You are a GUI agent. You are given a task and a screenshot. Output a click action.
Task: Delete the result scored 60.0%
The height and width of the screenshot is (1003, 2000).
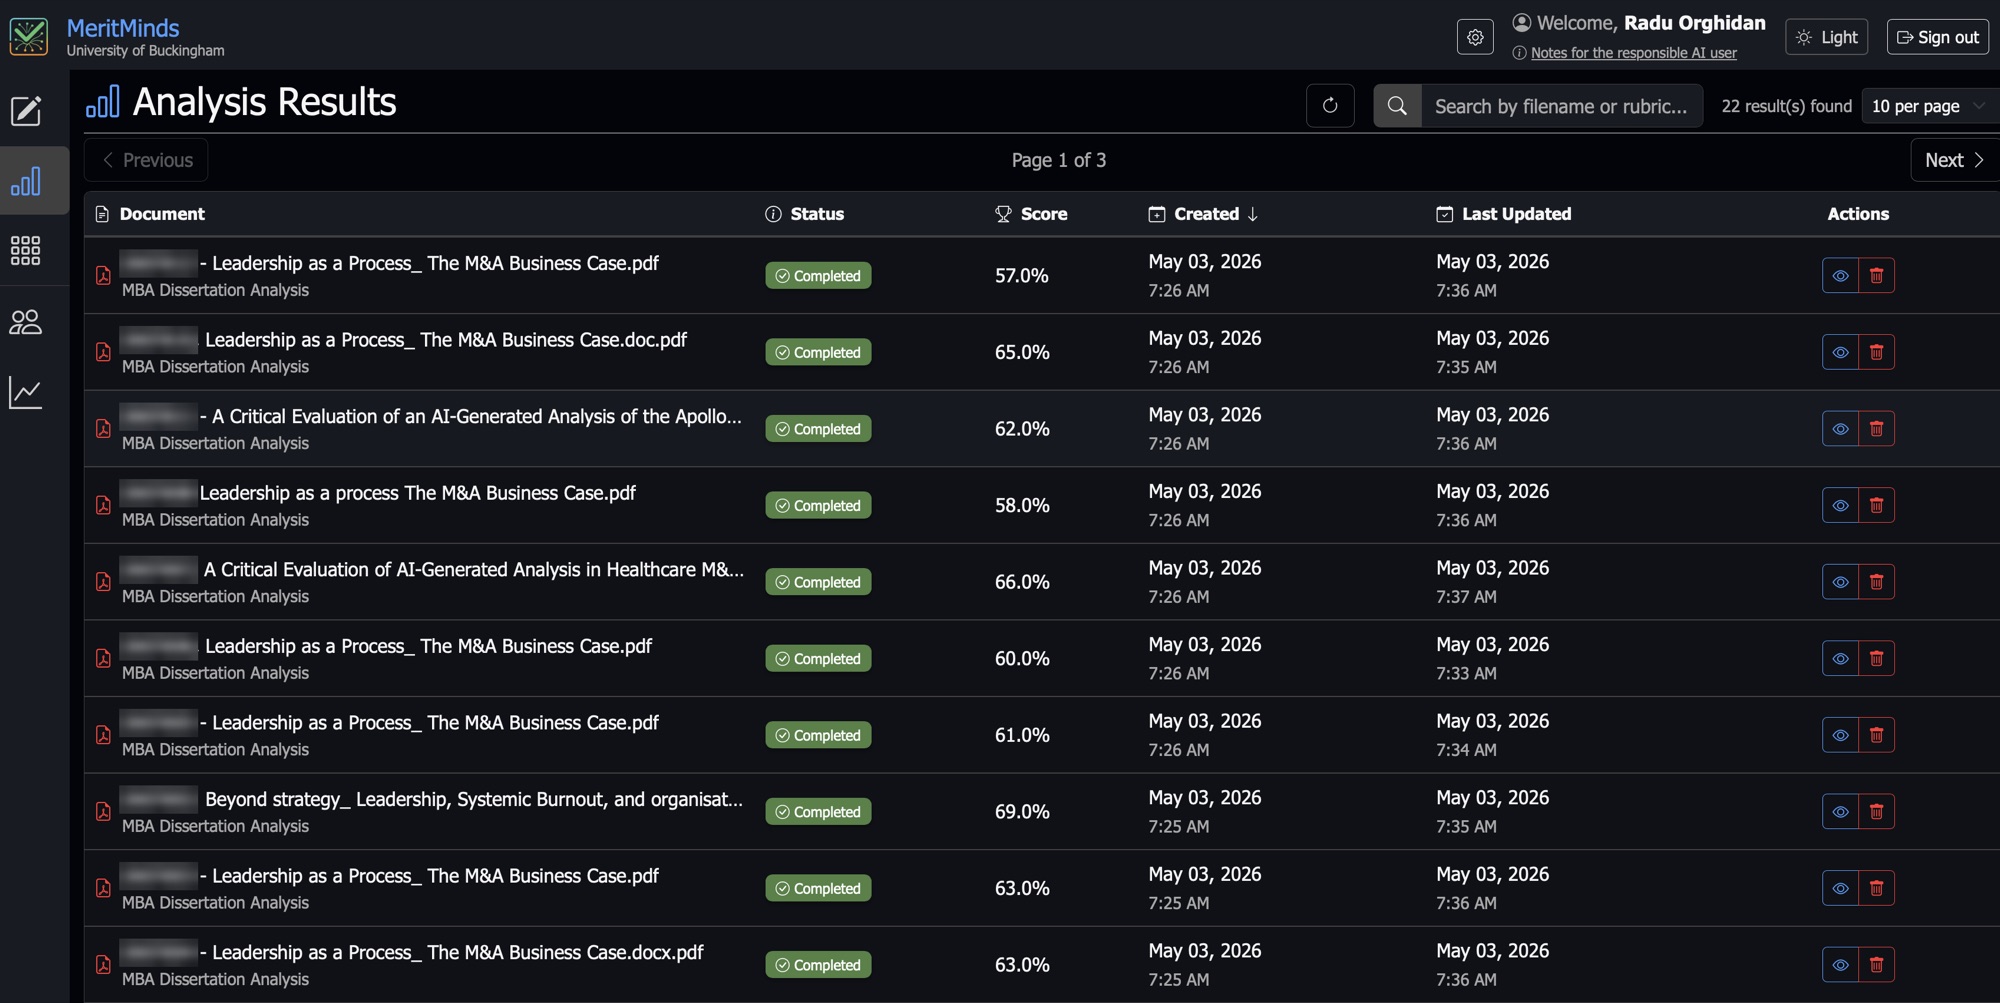click(x=1876, y=658)
